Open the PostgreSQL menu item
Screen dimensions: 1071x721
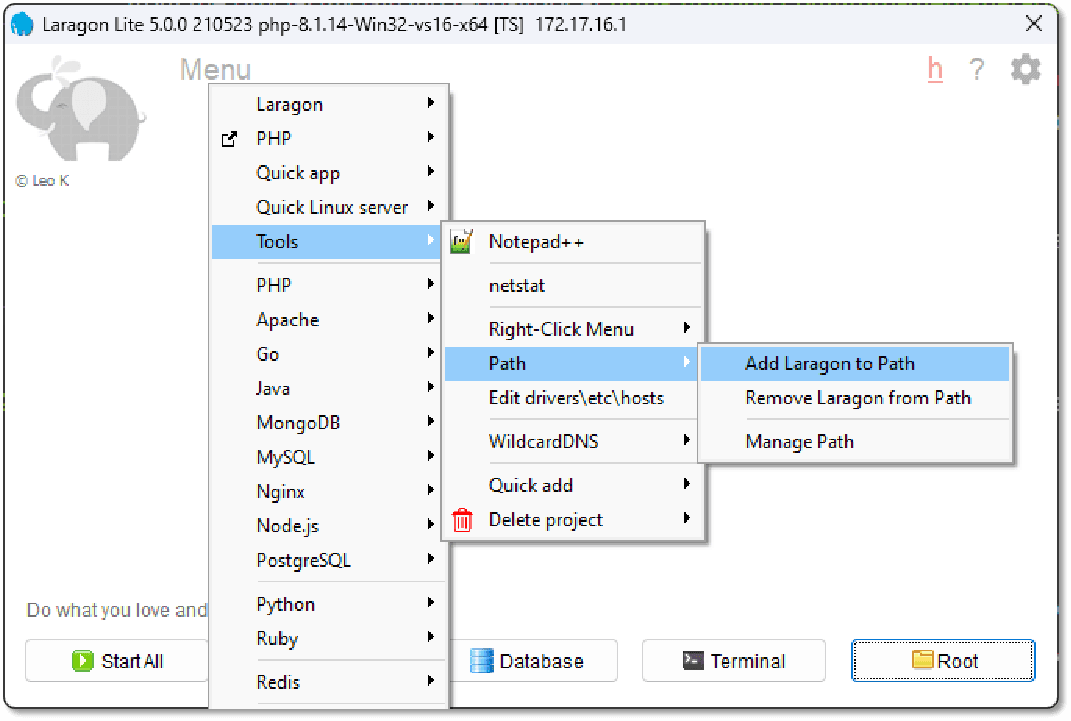(328, 561)
